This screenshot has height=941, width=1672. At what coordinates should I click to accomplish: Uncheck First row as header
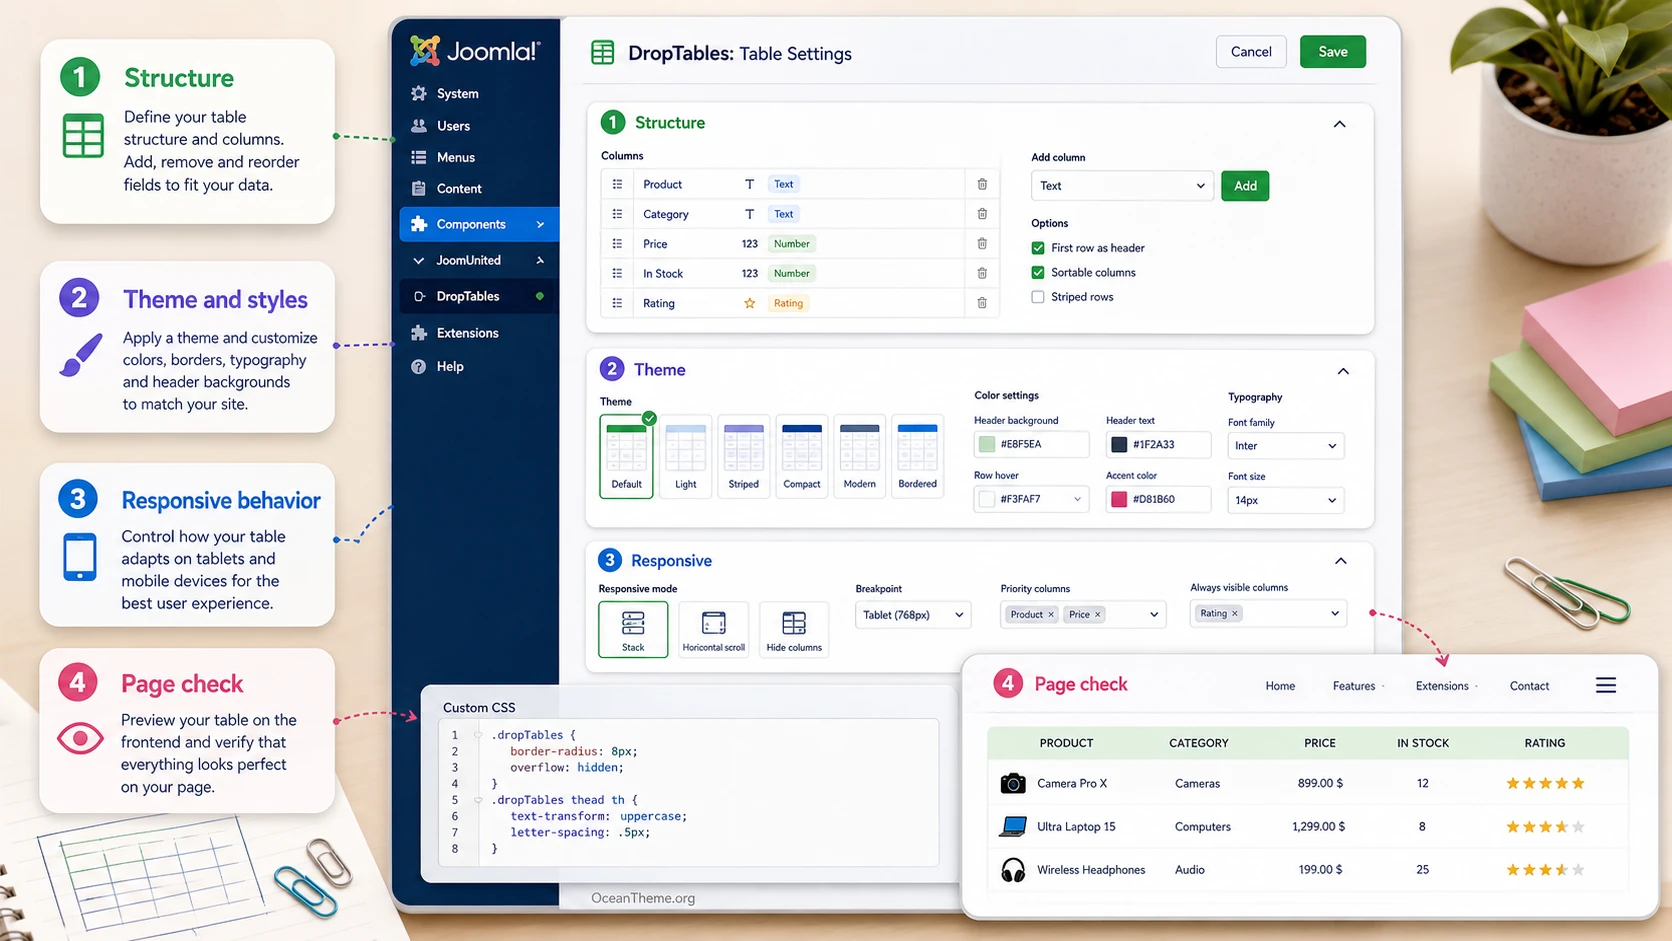click(x=1038, y=248)
